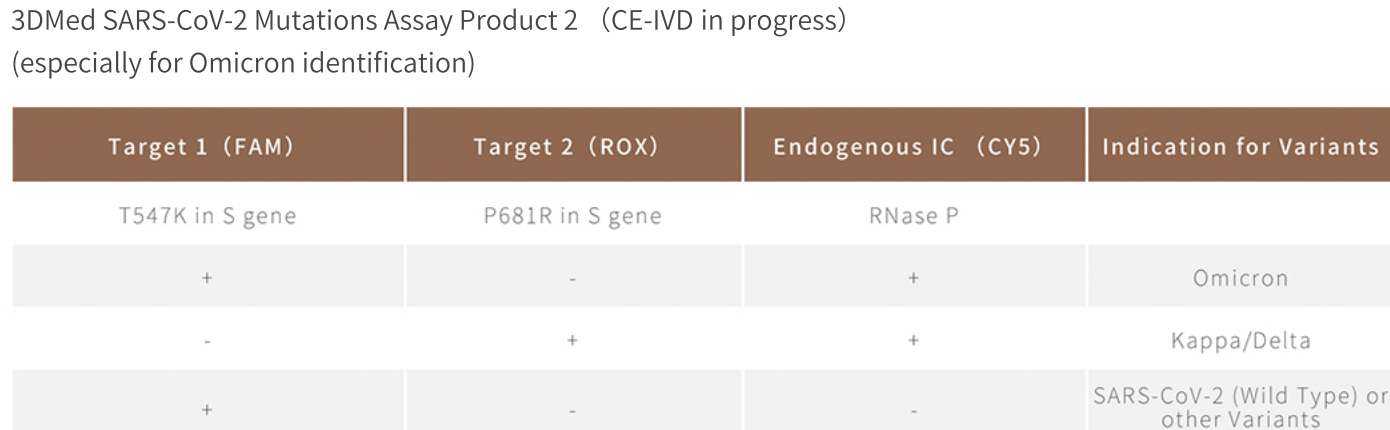The height and width of the screenshot is (430, 1390).
Task: Click the CY5 plus sign in Omicron row
Action: [x=913, y=278]
